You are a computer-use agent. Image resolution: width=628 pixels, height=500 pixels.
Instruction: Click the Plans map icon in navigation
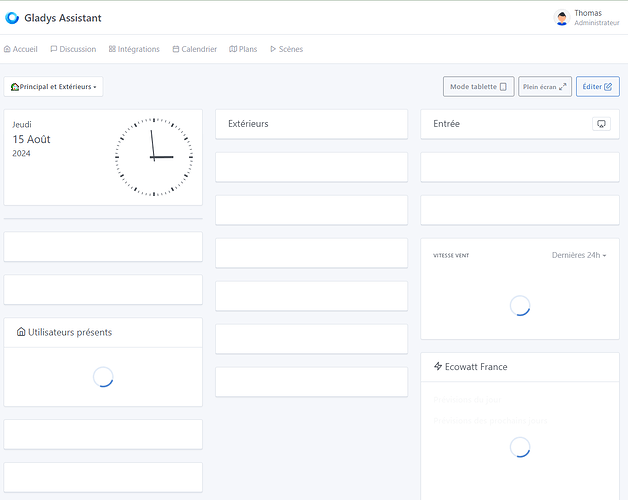tap(233, 49)
